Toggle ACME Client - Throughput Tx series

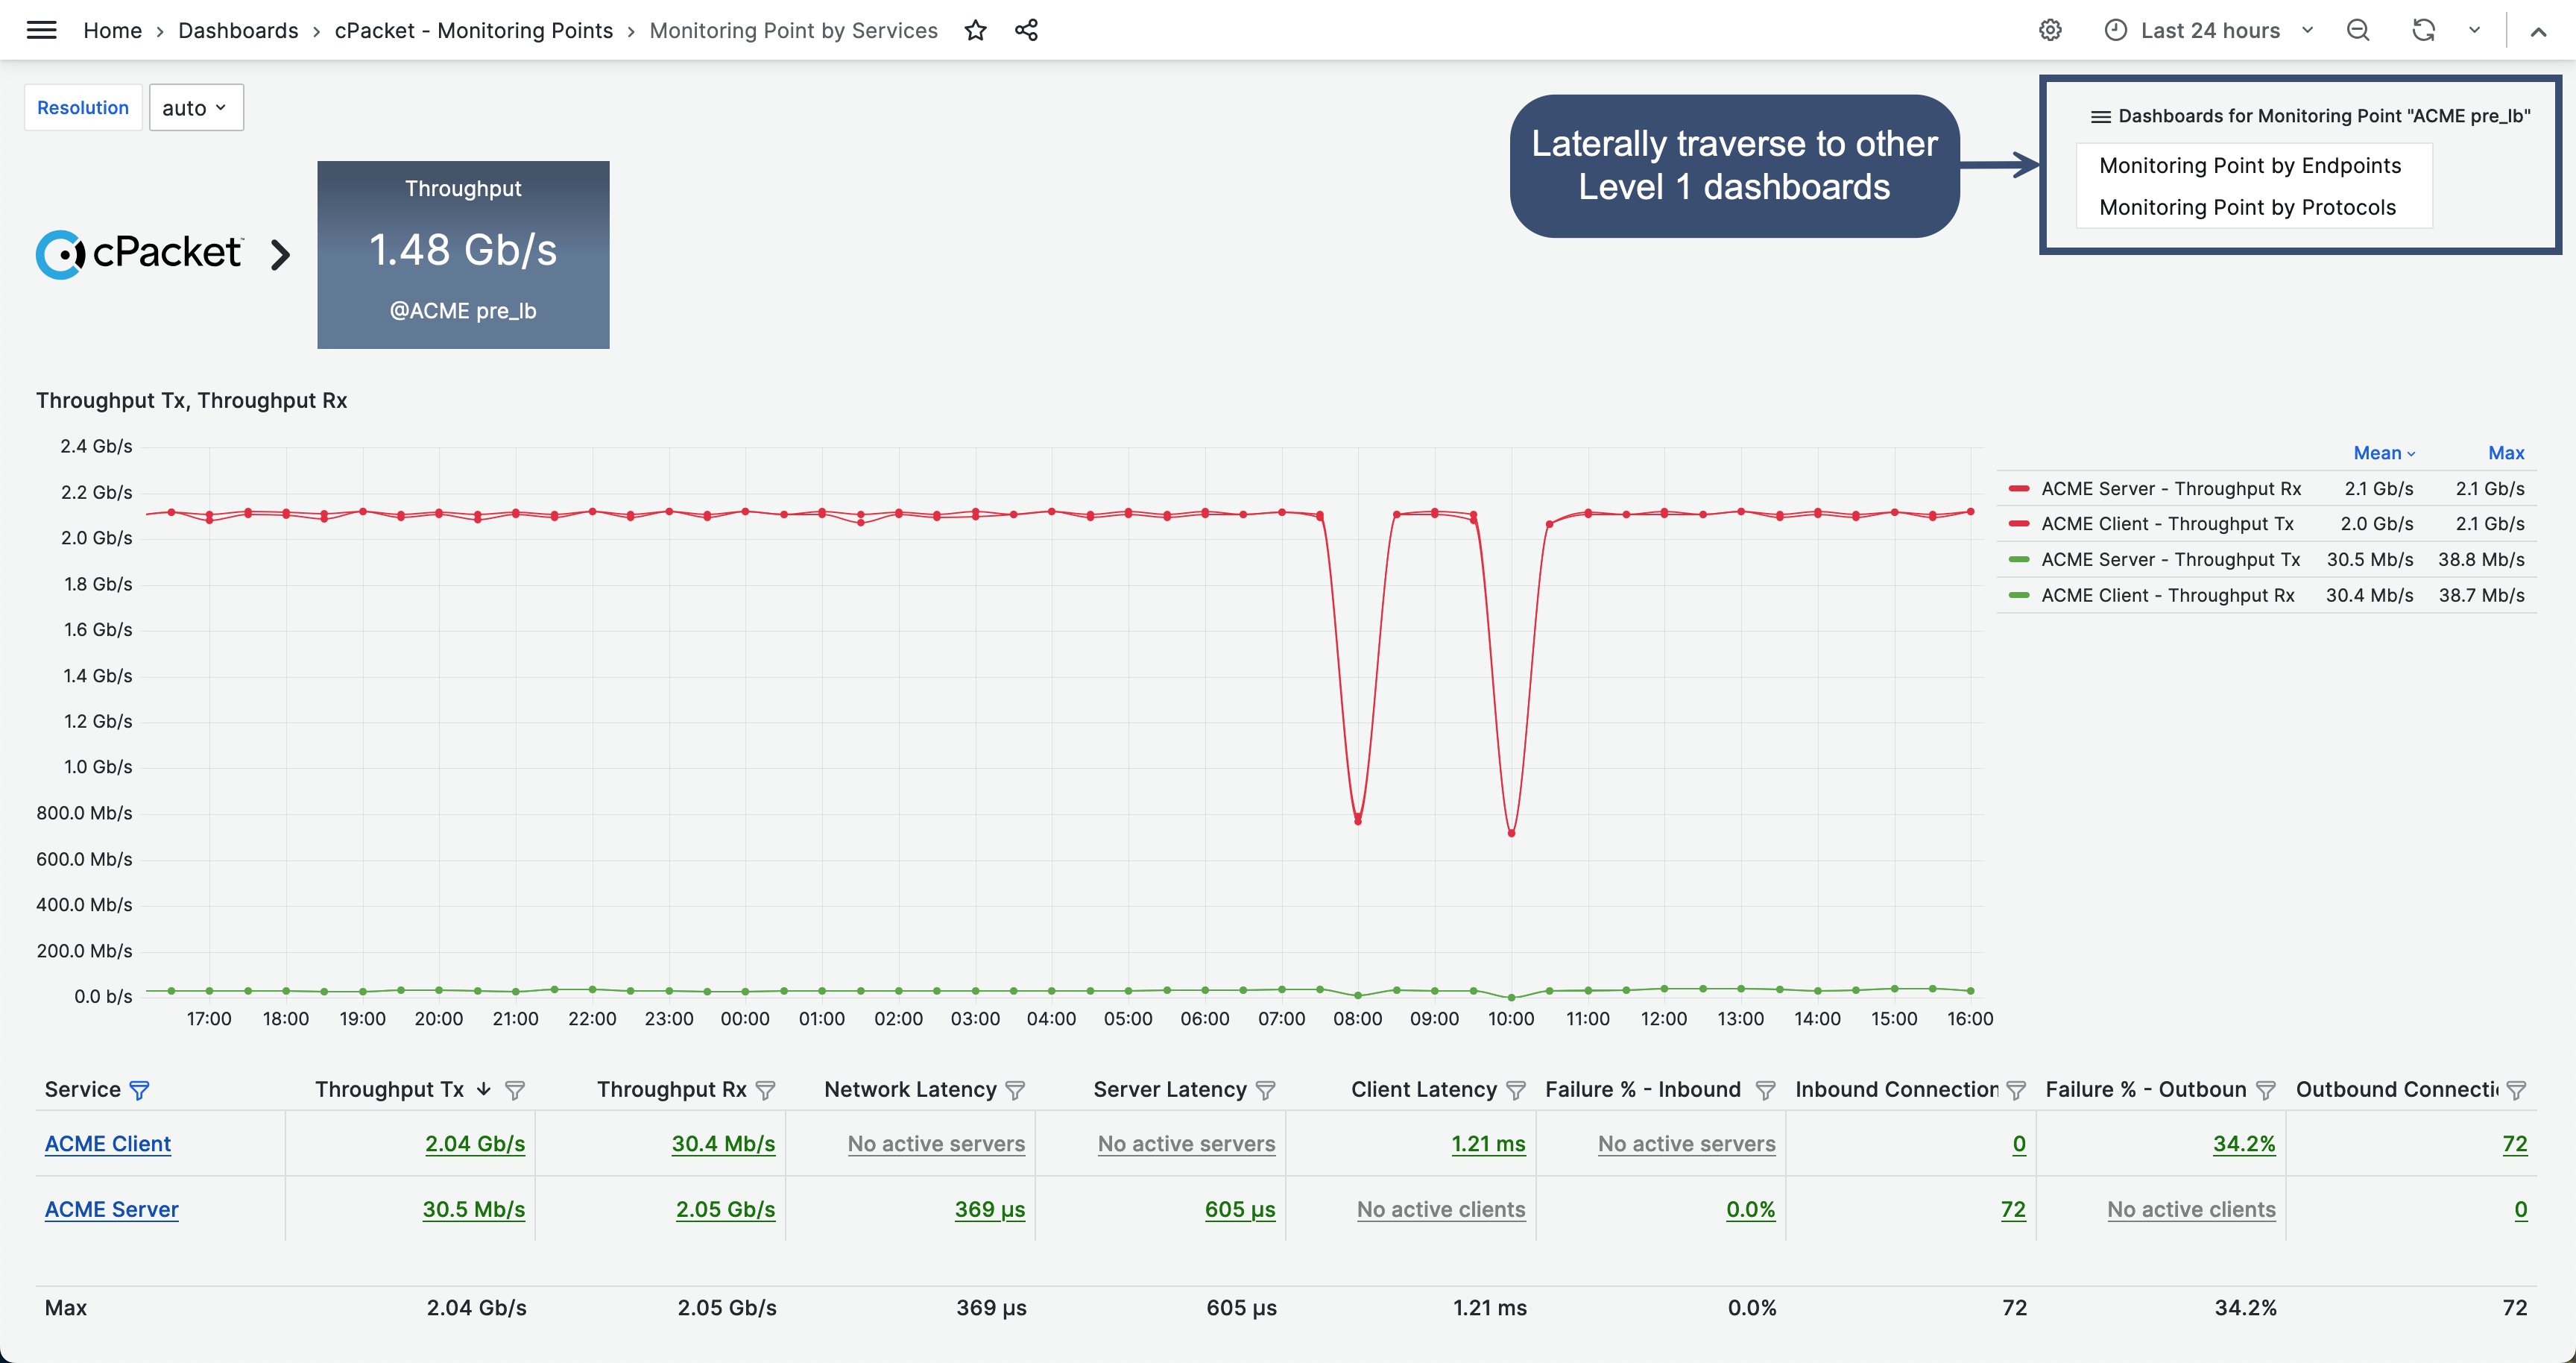point(2167,523)
